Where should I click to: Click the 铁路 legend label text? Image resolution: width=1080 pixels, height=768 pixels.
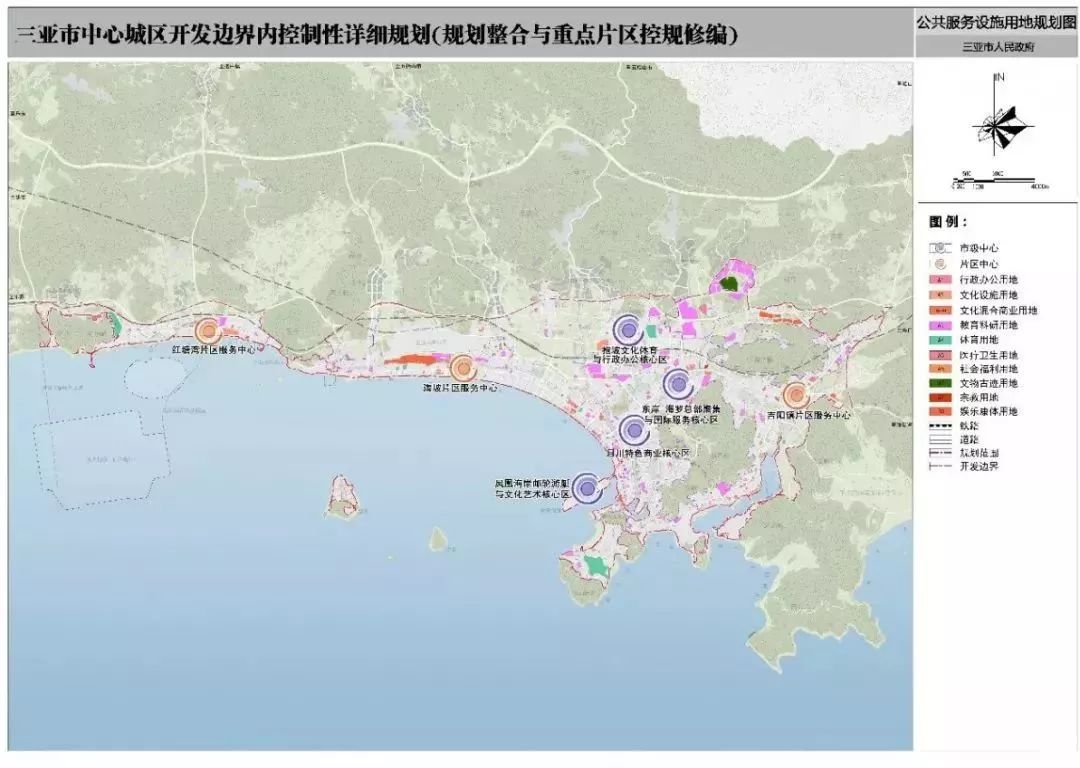pyautogui.click(x=969, y=426)
